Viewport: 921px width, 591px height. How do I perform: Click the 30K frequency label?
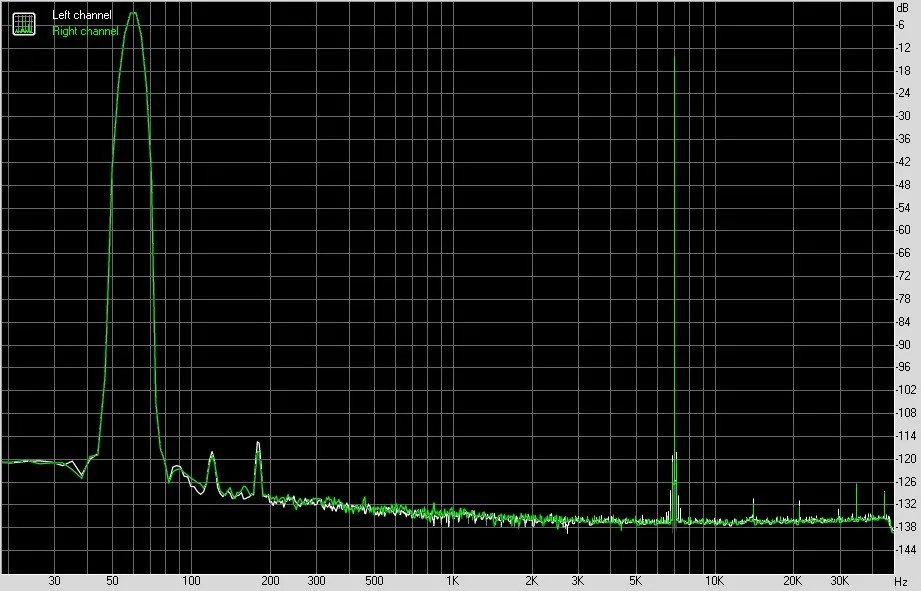[x=839, y=581]
